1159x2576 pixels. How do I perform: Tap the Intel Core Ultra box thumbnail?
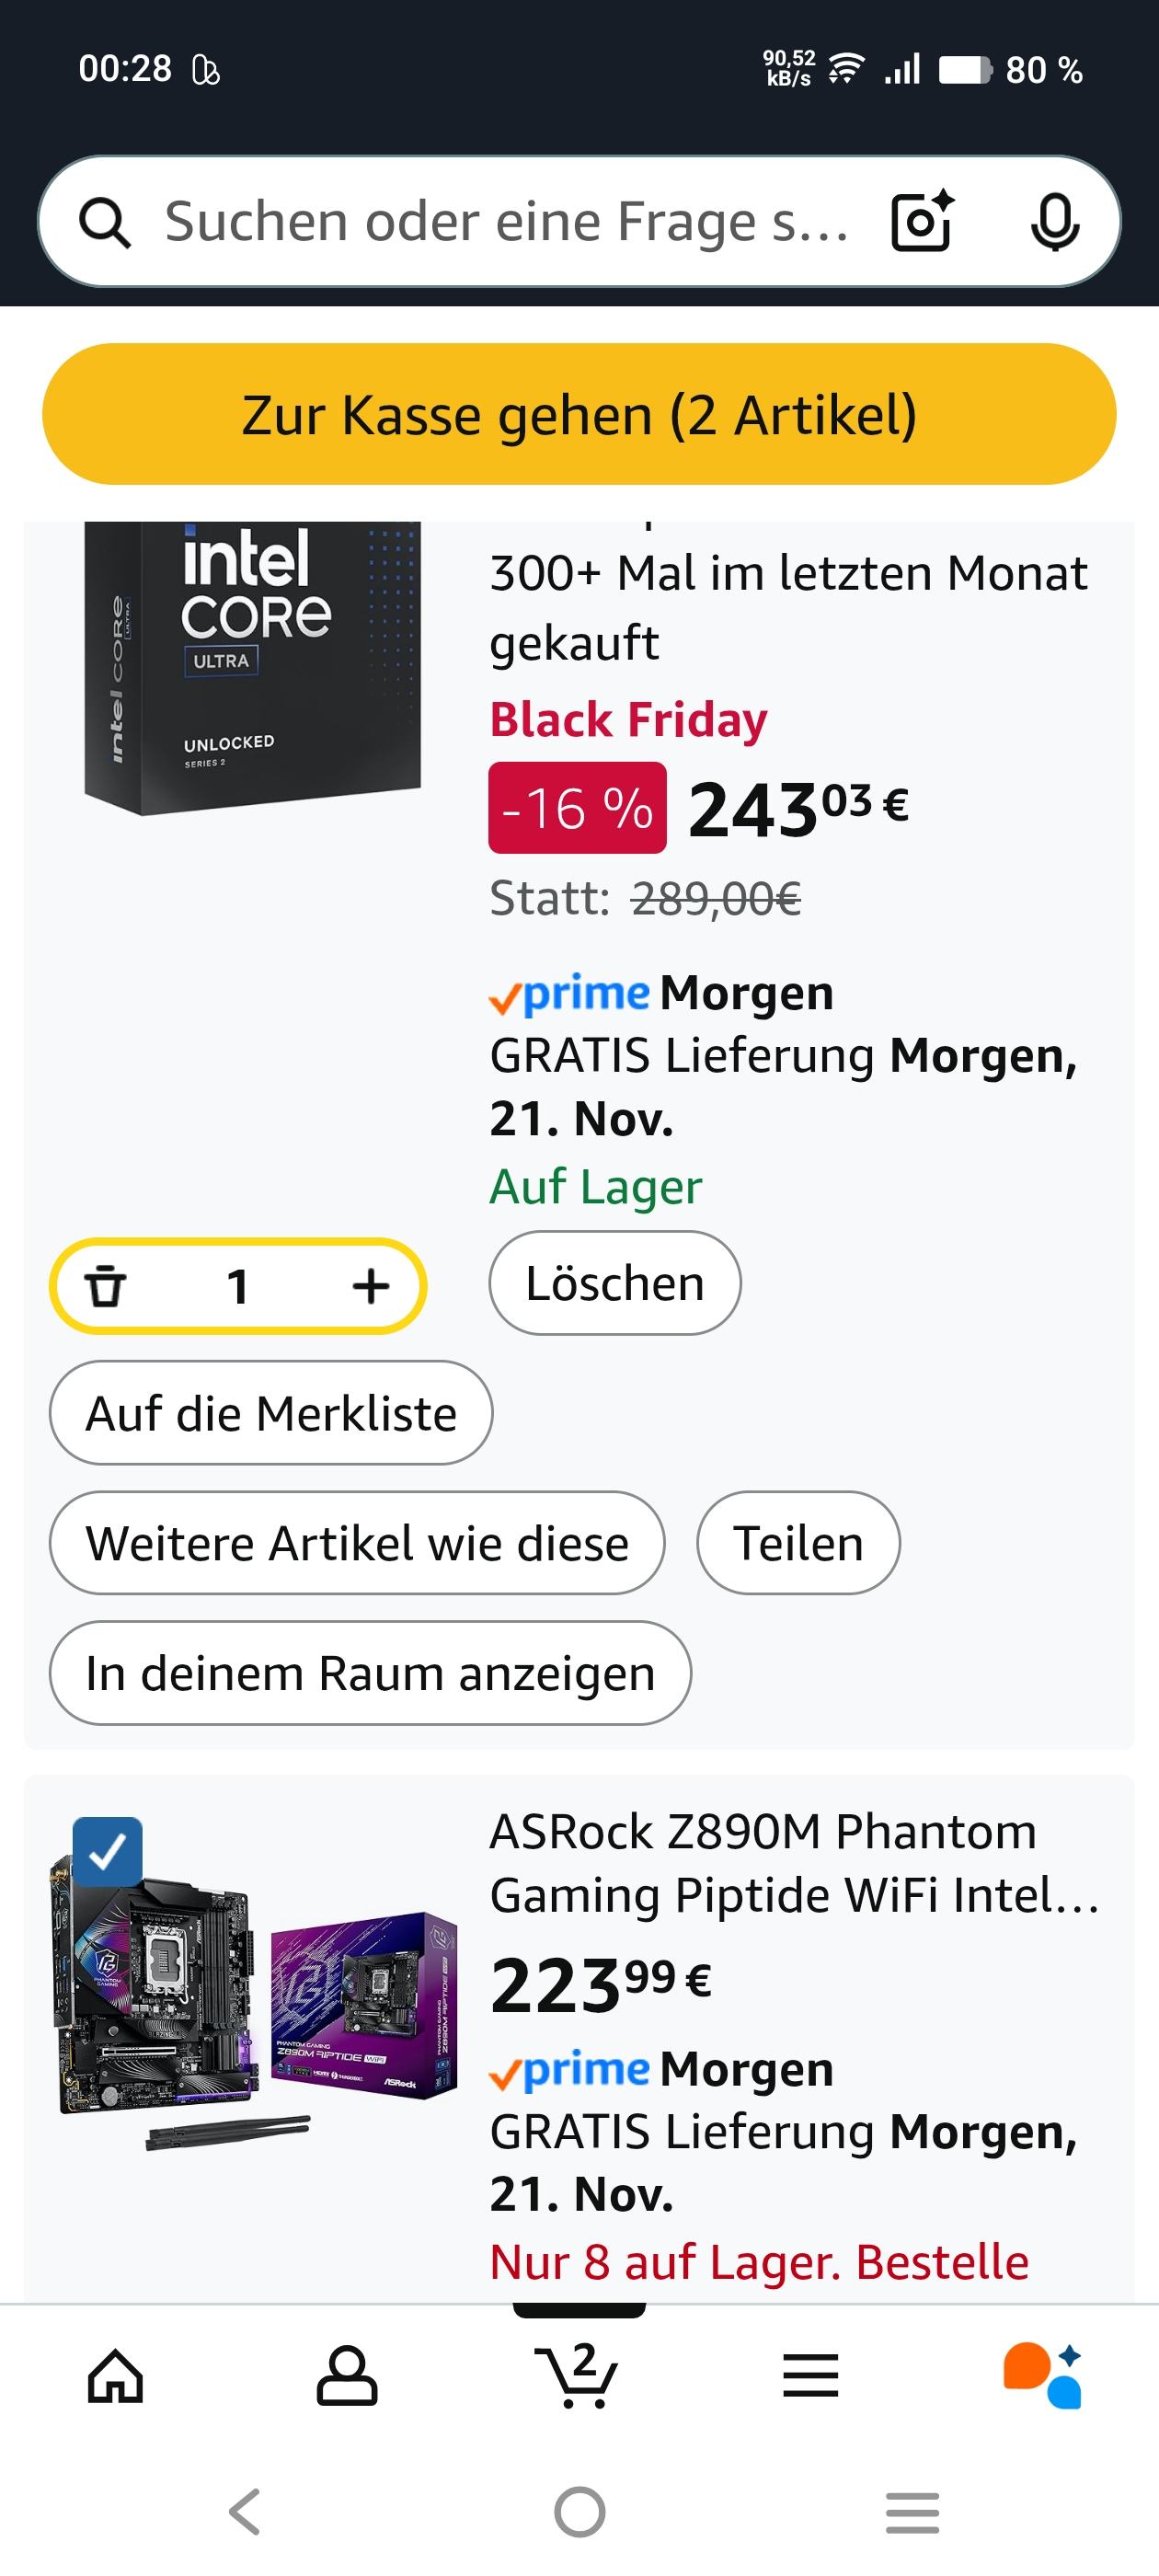252,667
